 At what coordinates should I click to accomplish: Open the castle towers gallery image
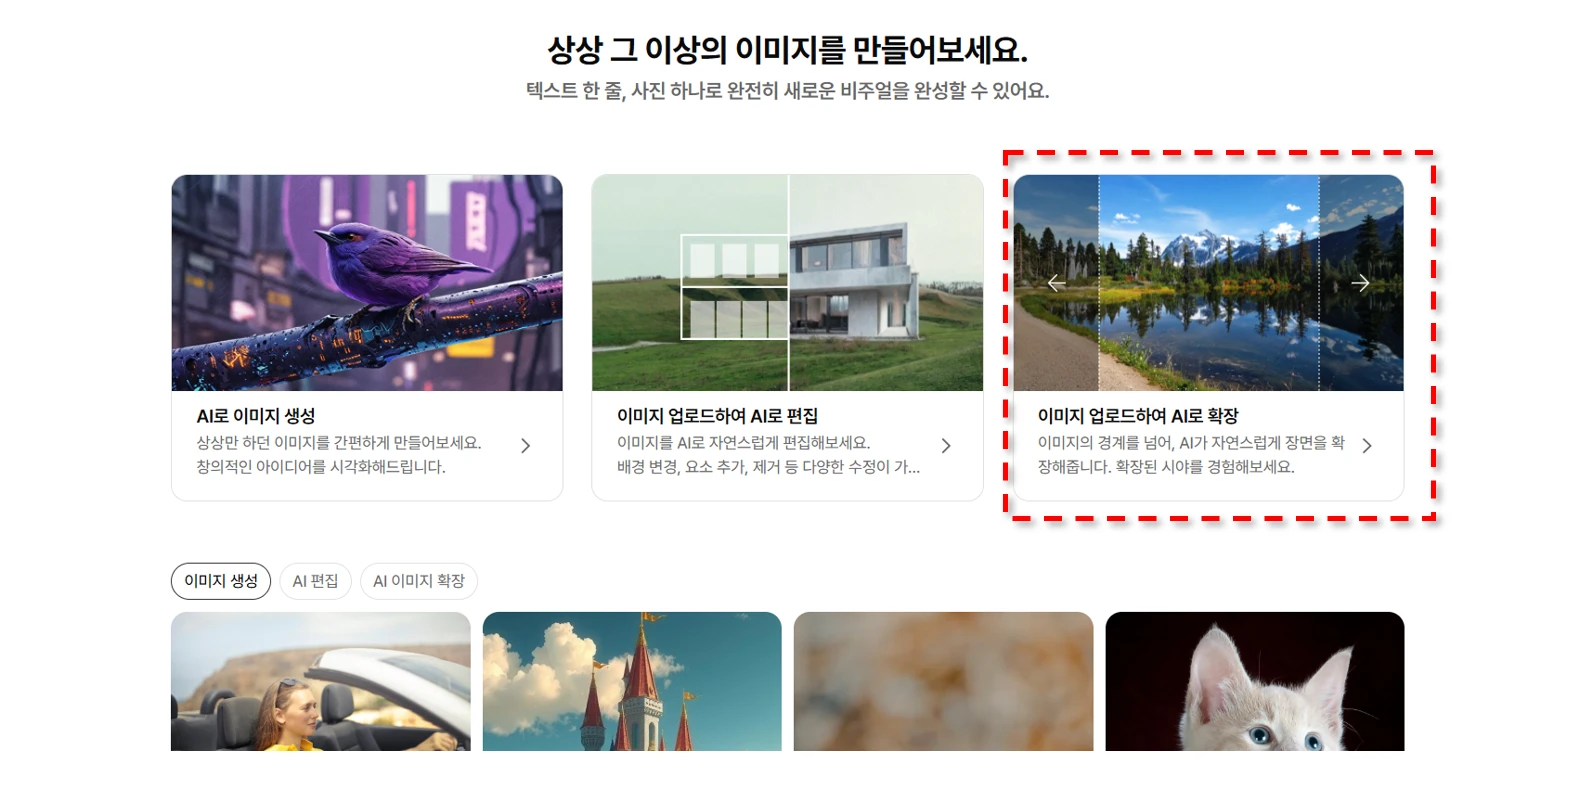point(632,682)
